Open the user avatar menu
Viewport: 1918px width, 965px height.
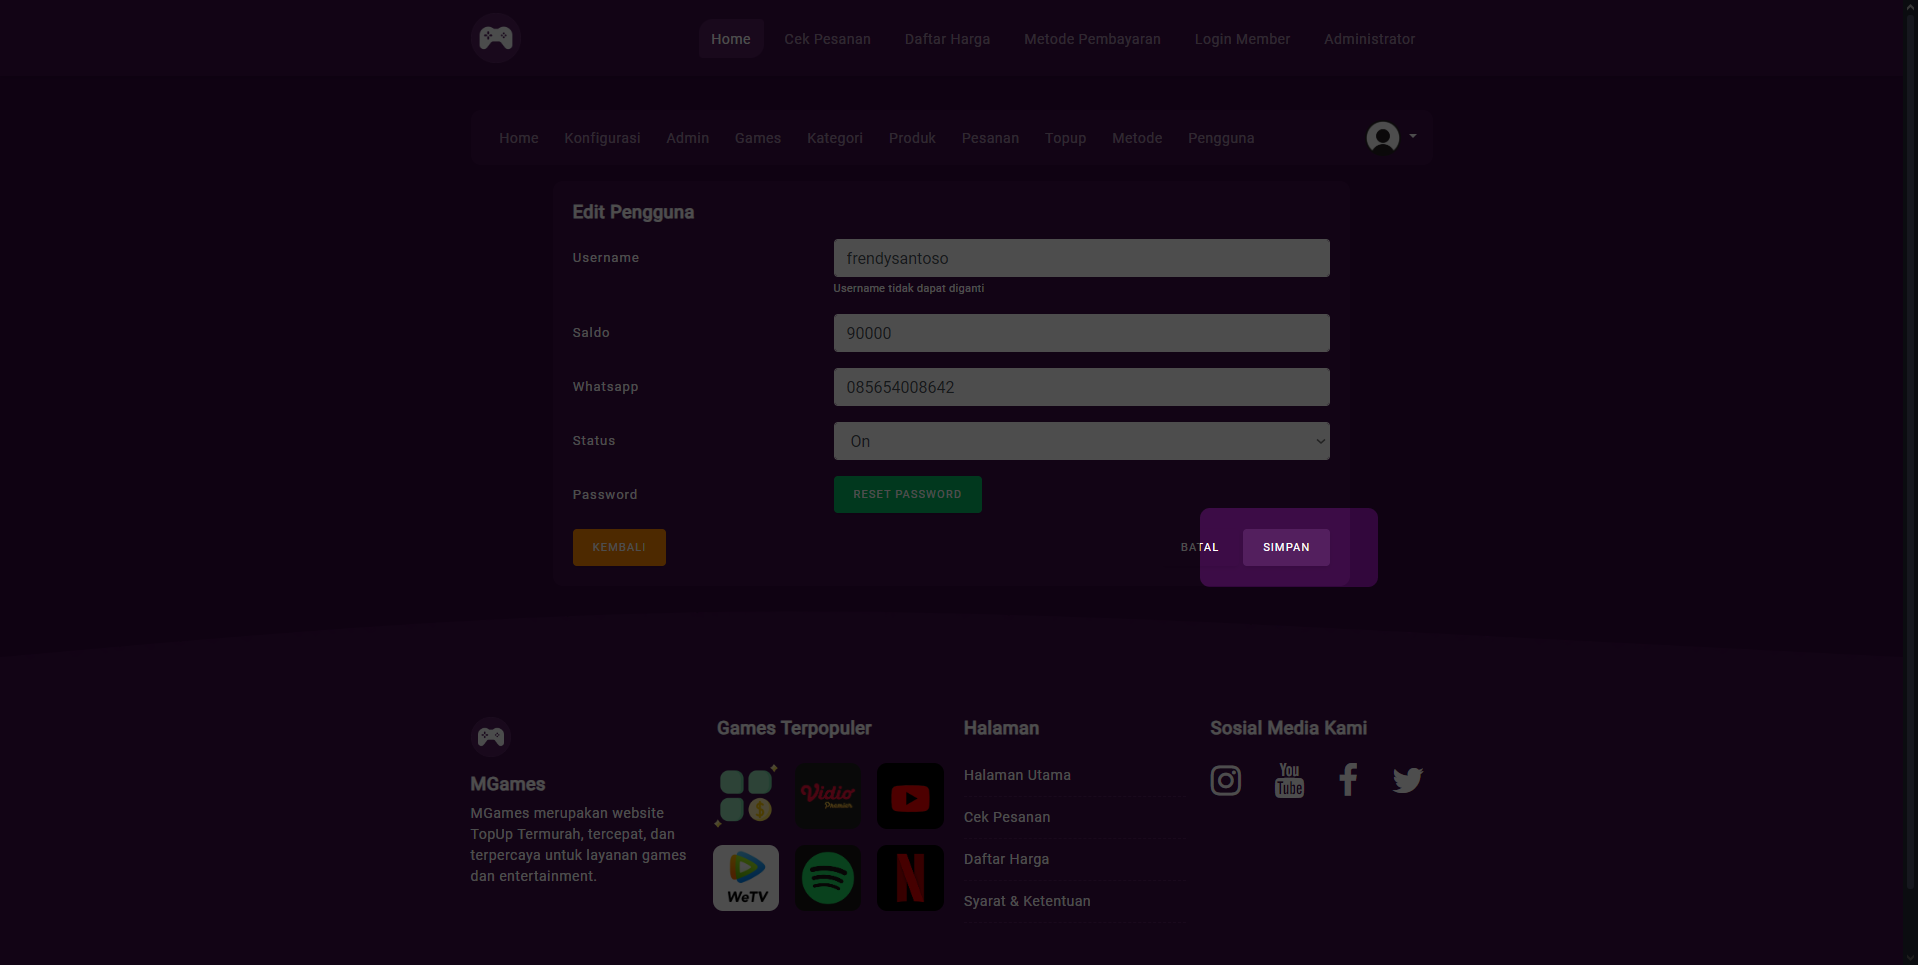1383,137
